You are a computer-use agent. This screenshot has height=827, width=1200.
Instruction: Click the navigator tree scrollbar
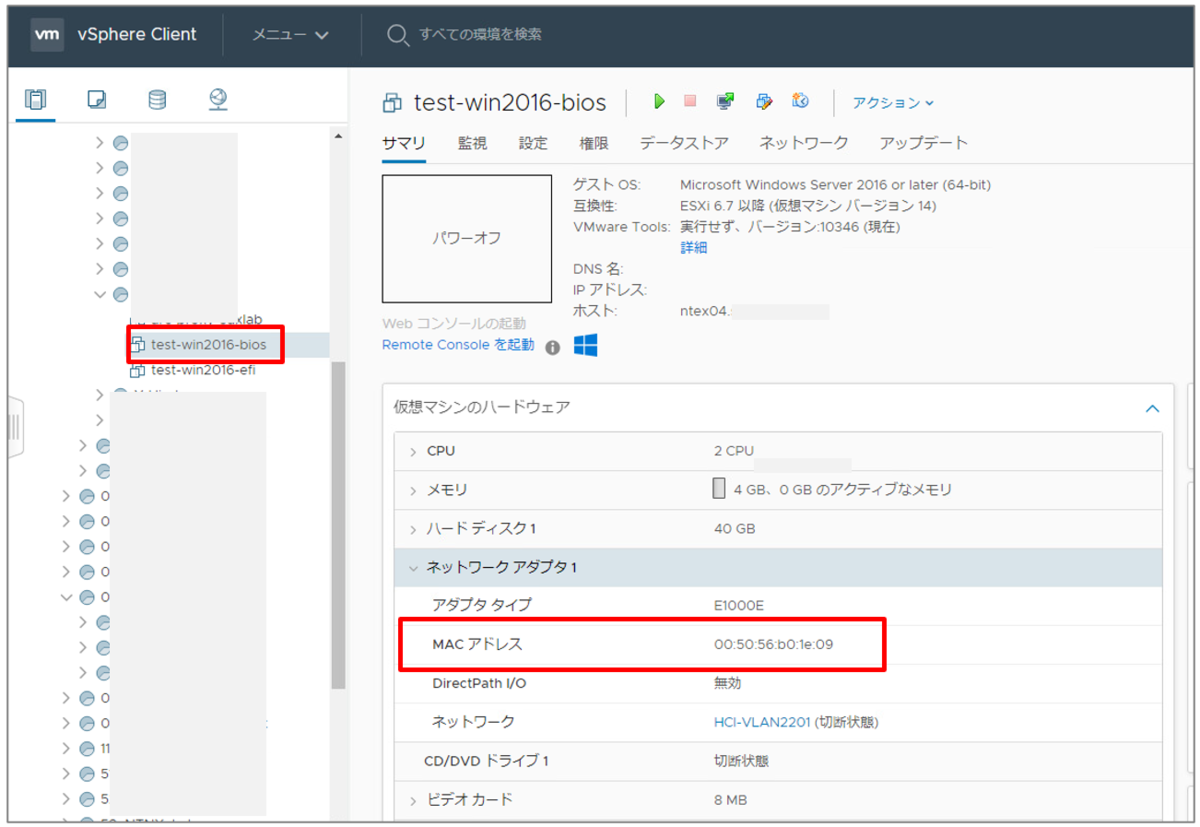click(x=338, y=525)
